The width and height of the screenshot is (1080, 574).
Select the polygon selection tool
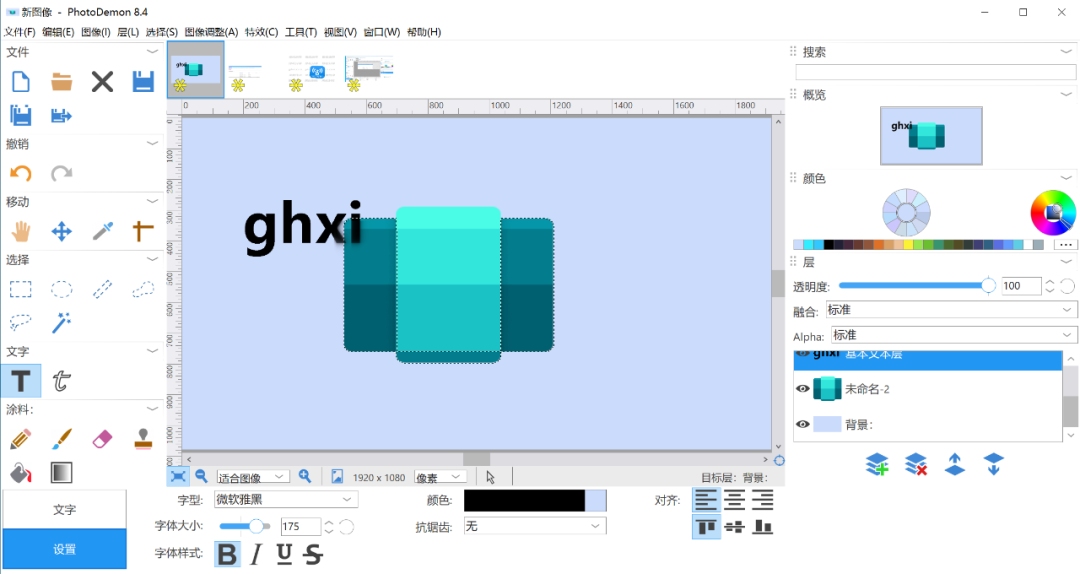pyautogui.click(x=143, y=289)
